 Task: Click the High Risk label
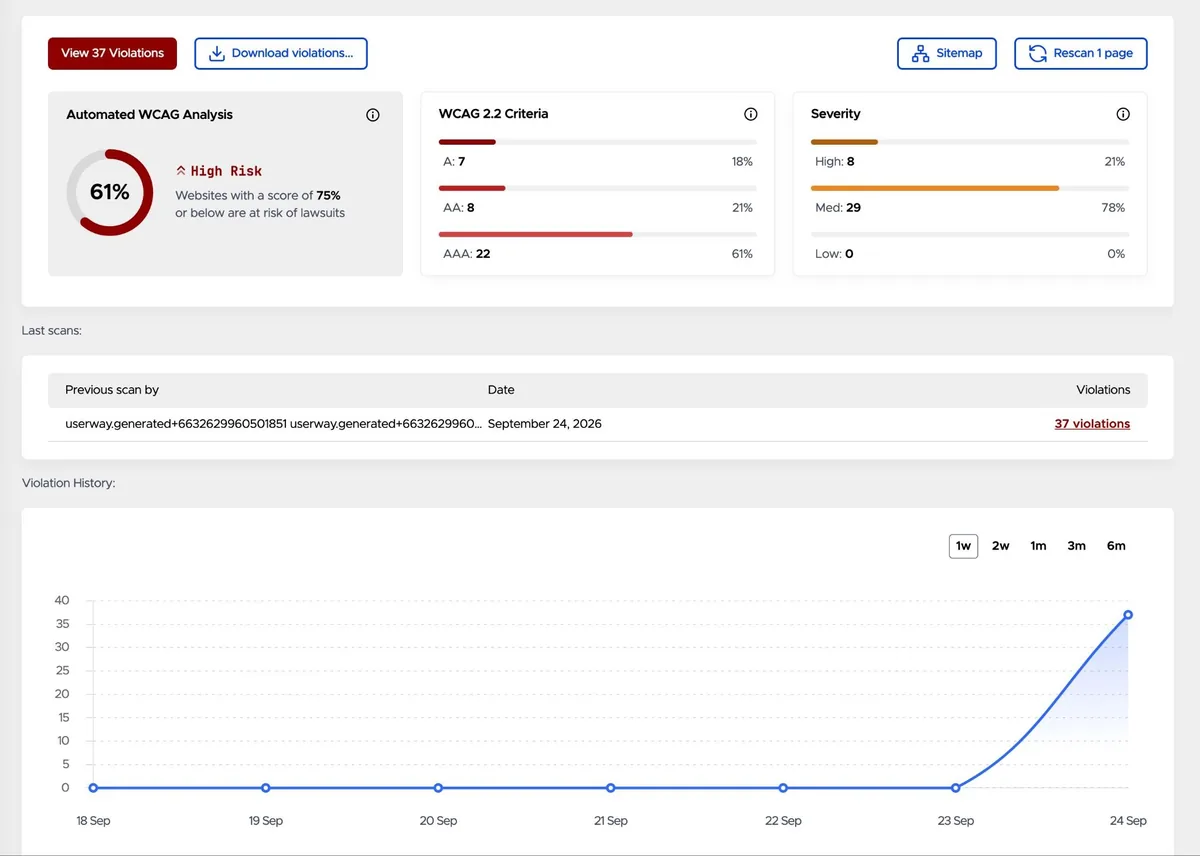pos(226,171)
